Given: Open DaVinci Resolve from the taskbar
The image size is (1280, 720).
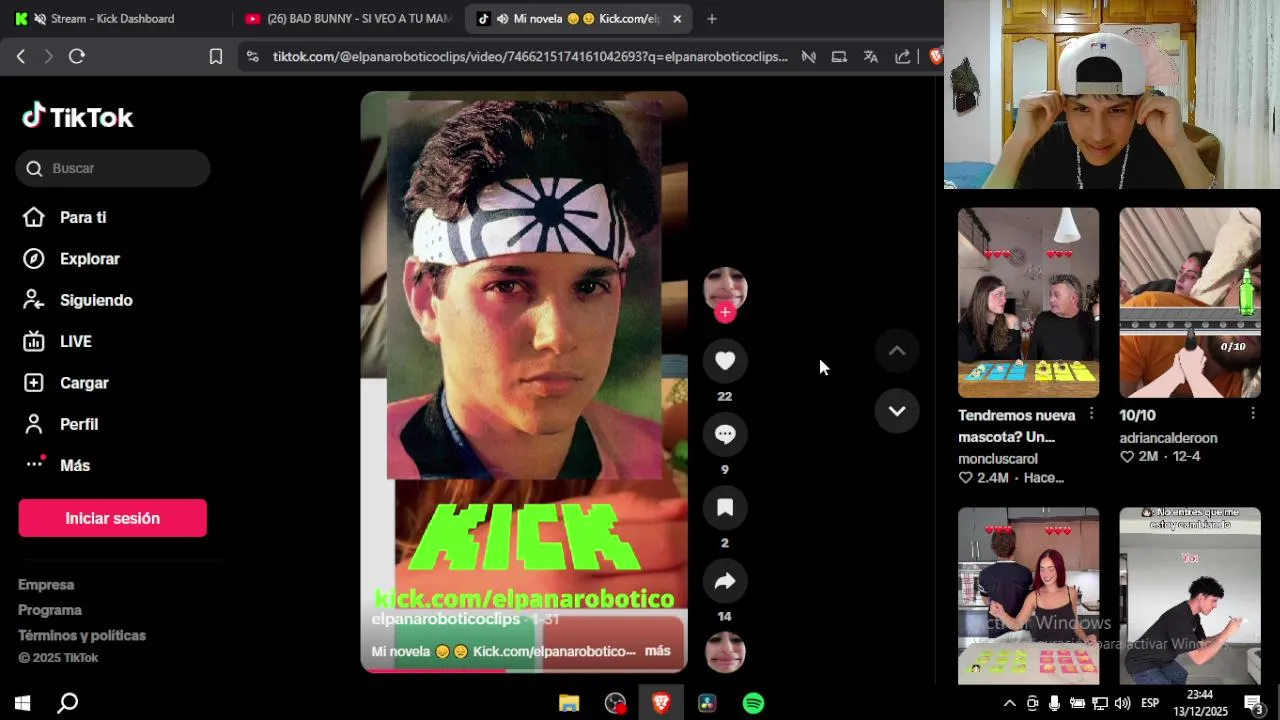Looking at the screenshot, I should pyautogui.click(x=707, y=703).
